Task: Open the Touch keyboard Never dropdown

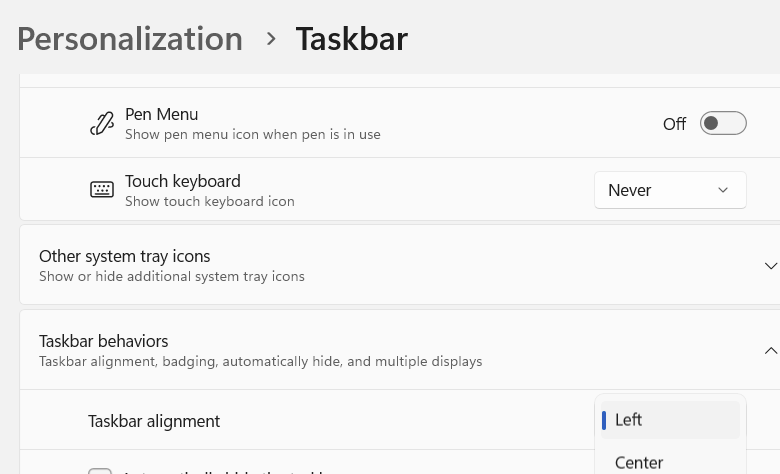Action: [x=670, y=190]
